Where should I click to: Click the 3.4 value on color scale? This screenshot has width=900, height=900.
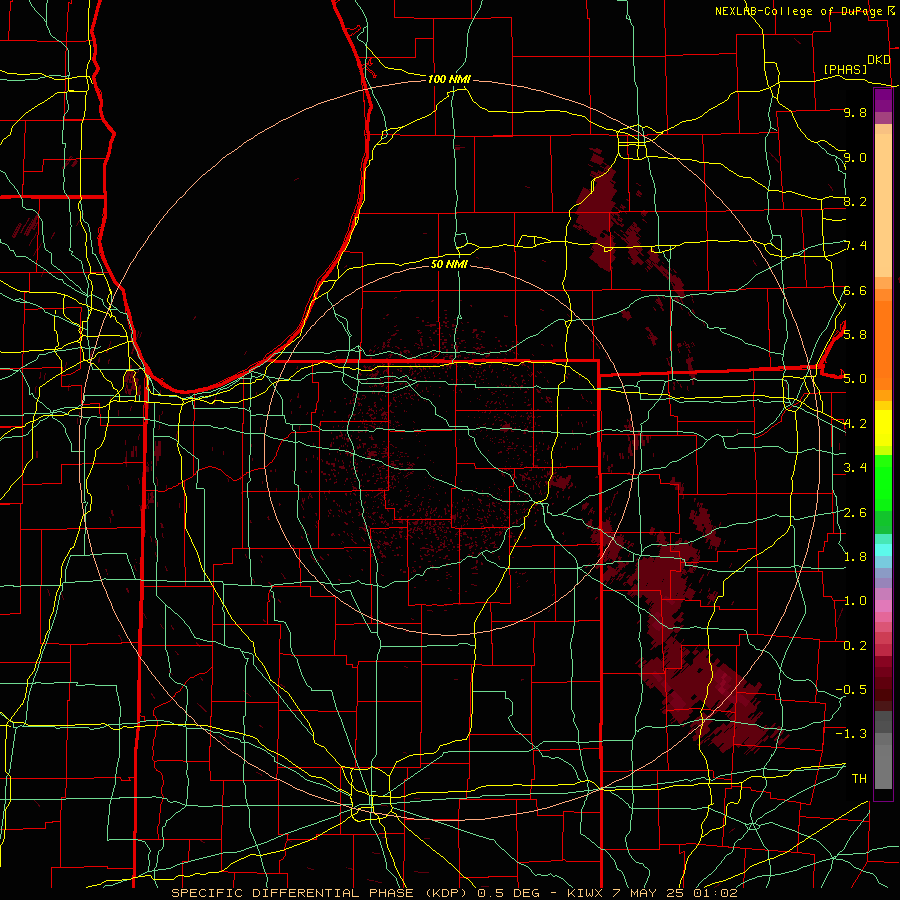click(855, 467)
